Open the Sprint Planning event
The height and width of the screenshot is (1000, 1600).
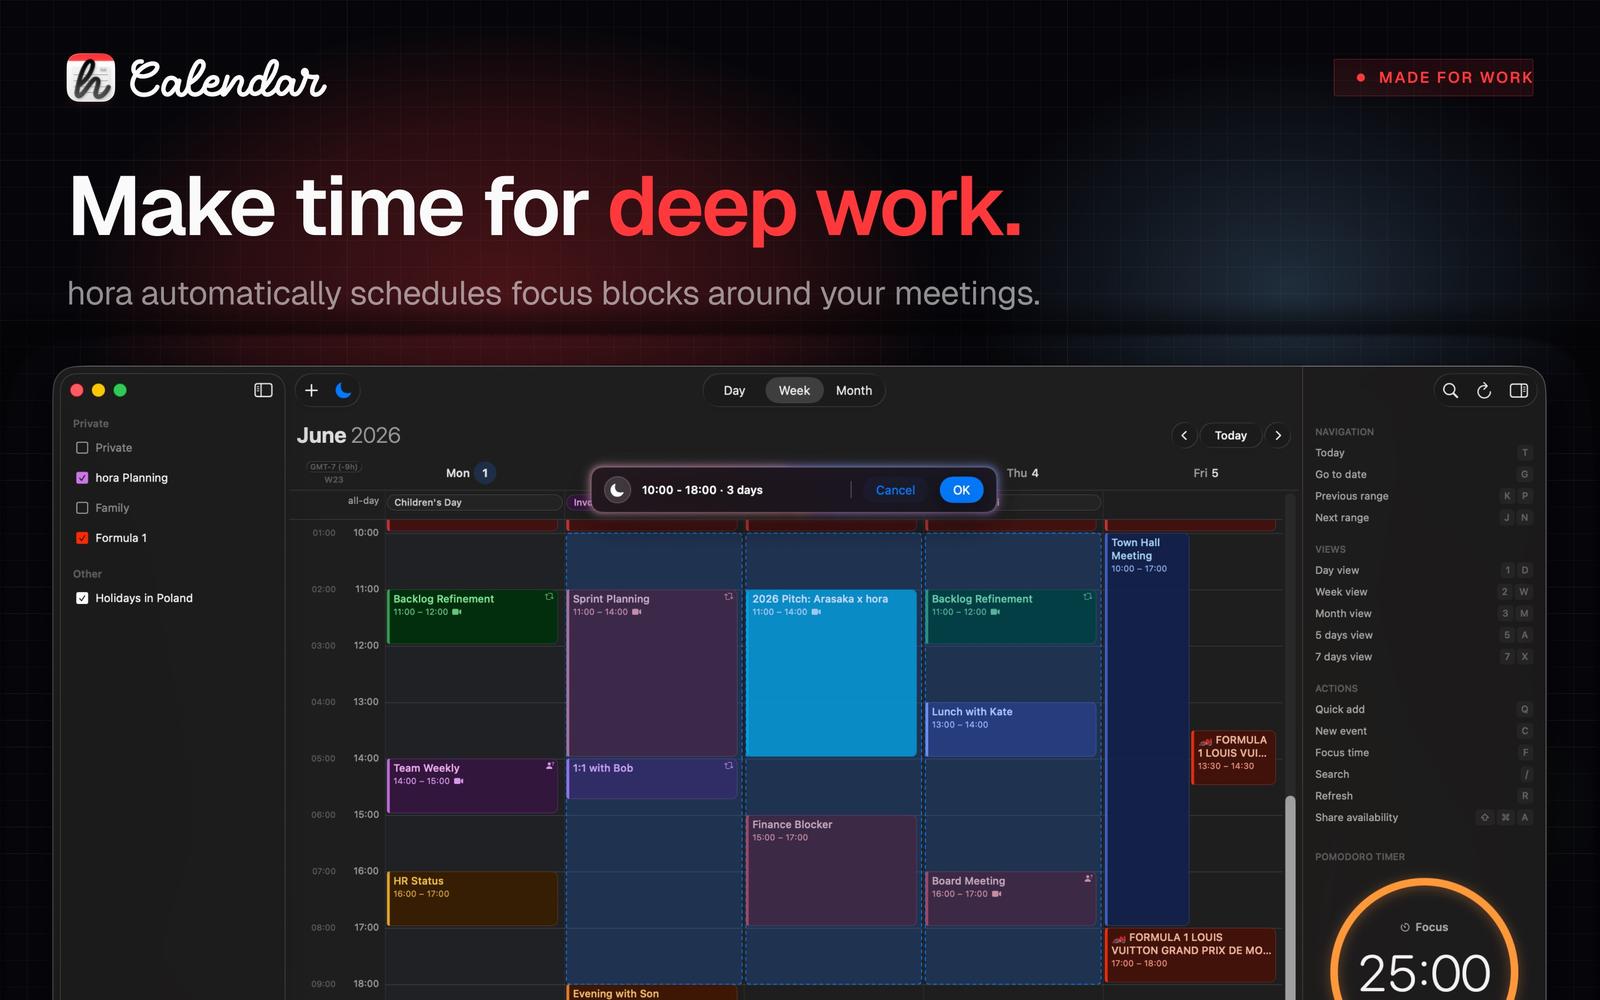click(652, 673)
